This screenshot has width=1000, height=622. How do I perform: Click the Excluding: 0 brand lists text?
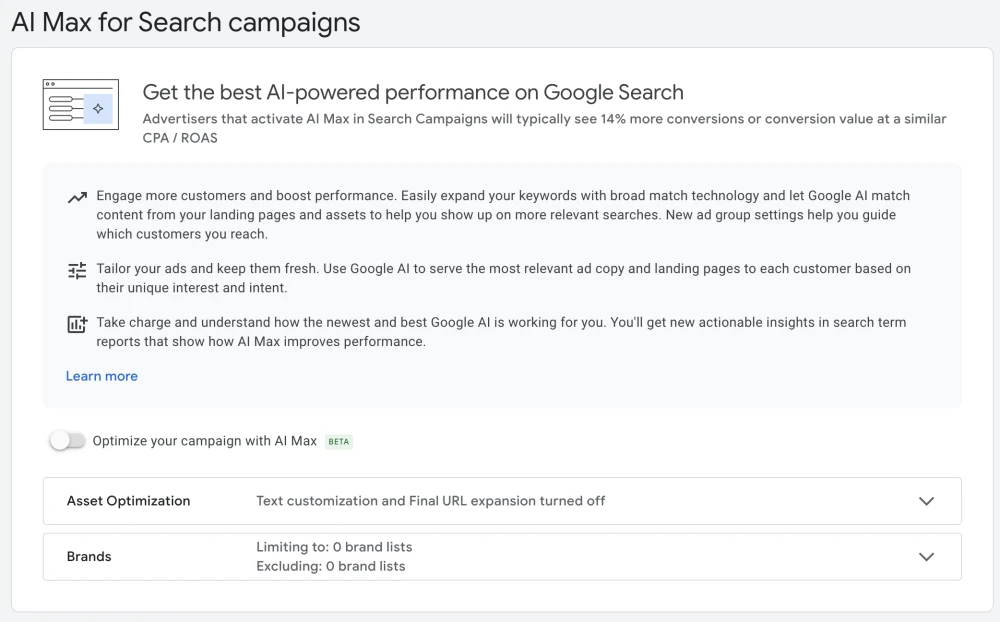coord(330,566)
